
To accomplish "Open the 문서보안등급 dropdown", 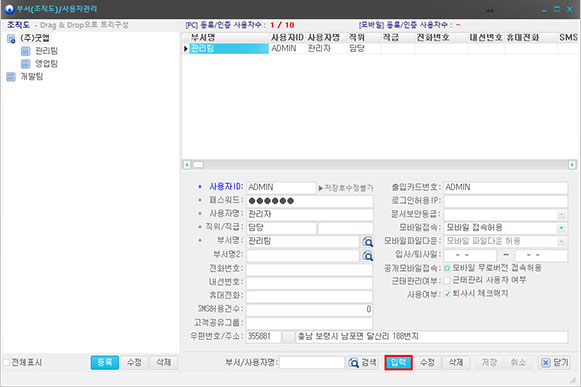I will pyautogui.click(x=562, y=214).
